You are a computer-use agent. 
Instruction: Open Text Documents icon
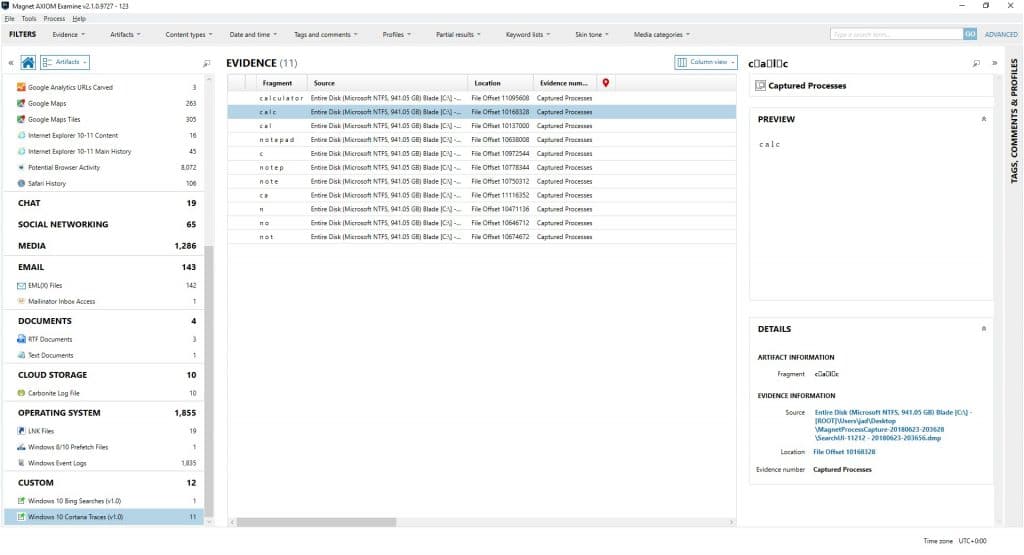pyautogui.click(x=21, y=355)
